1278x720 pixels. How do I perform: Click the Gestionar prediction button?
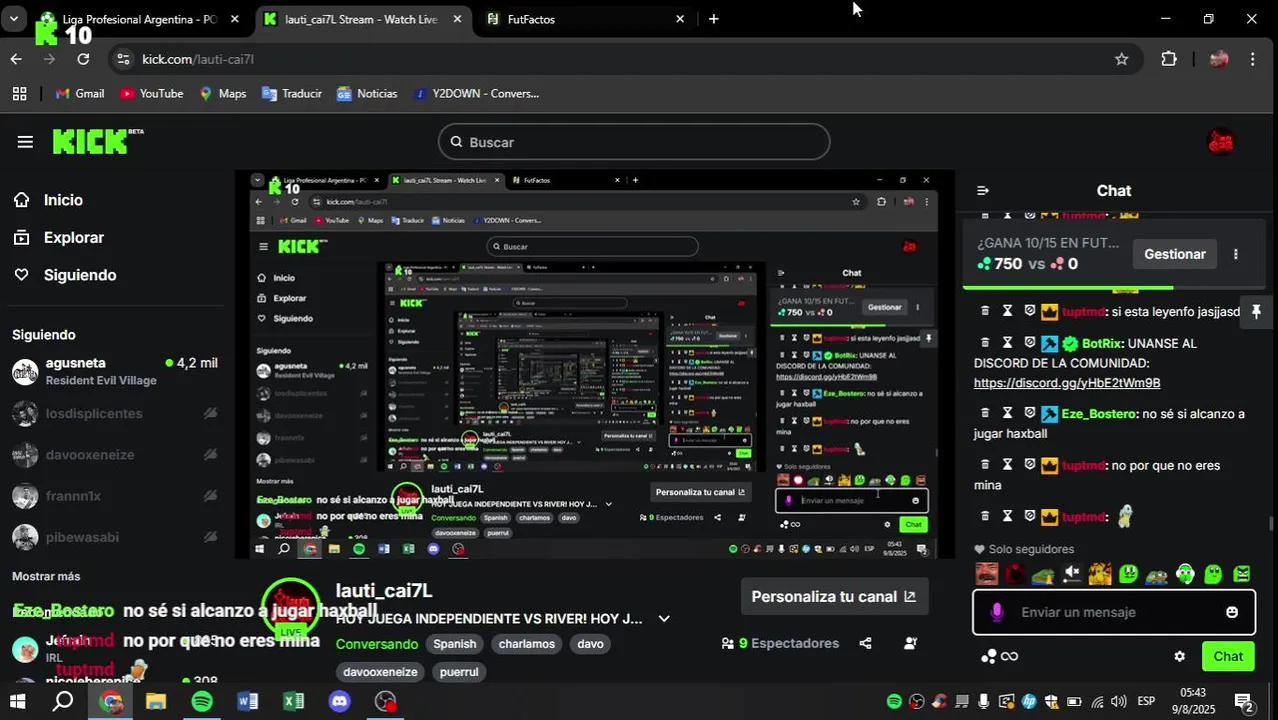coord(1174,254)
